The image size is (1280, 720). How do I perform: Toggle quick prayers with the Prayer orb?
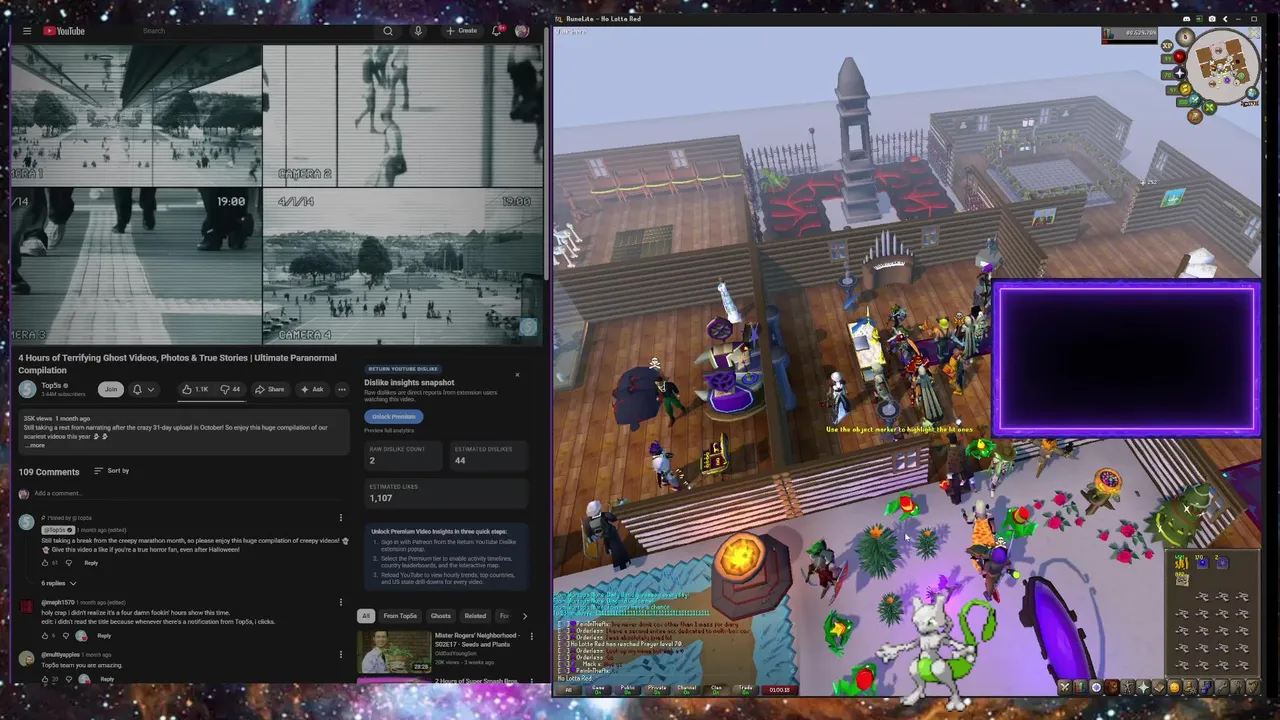[1180, 74]
